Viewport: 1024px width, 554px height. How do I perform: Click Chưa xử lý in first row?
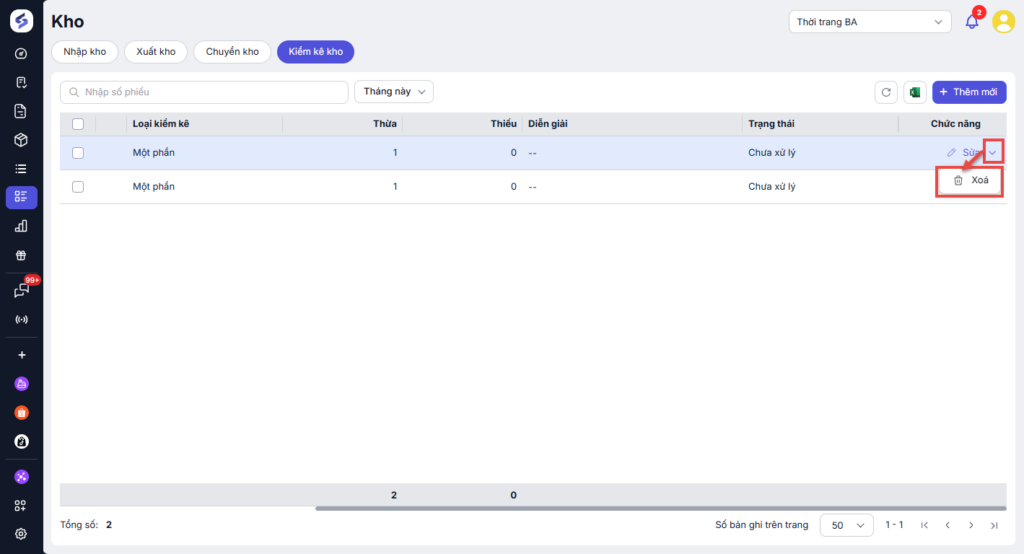(x=772, y=152)
